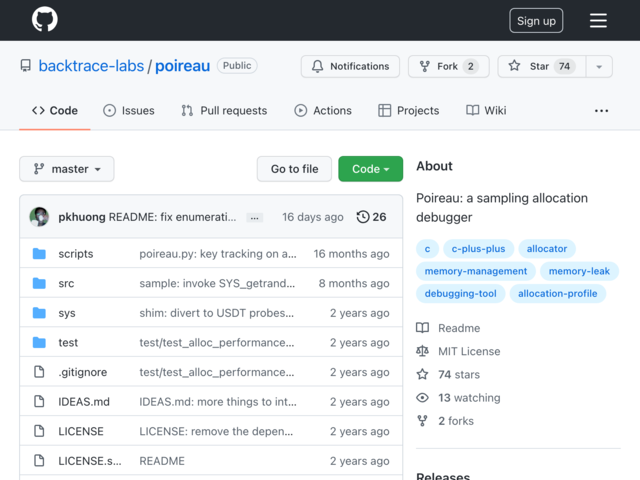Click the scales icon beside MIT License

point(422,351)
